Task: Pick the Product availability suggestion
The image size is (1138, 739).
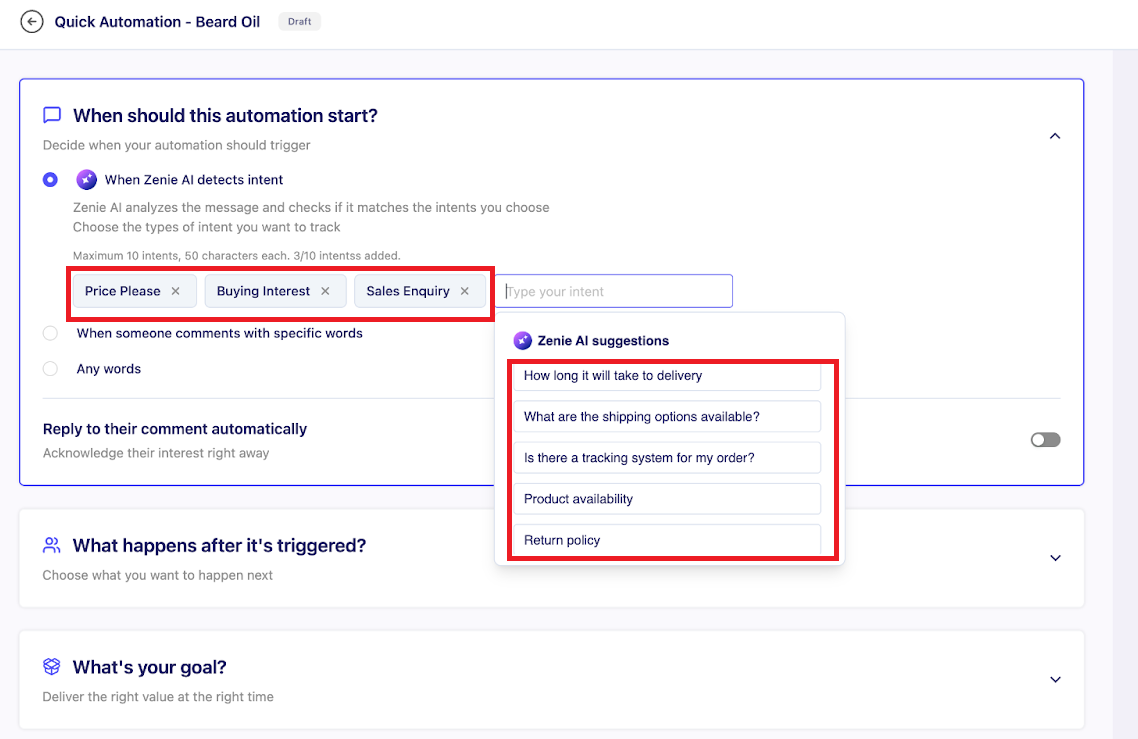Action: pyautogui.click(x=666, y=499)
